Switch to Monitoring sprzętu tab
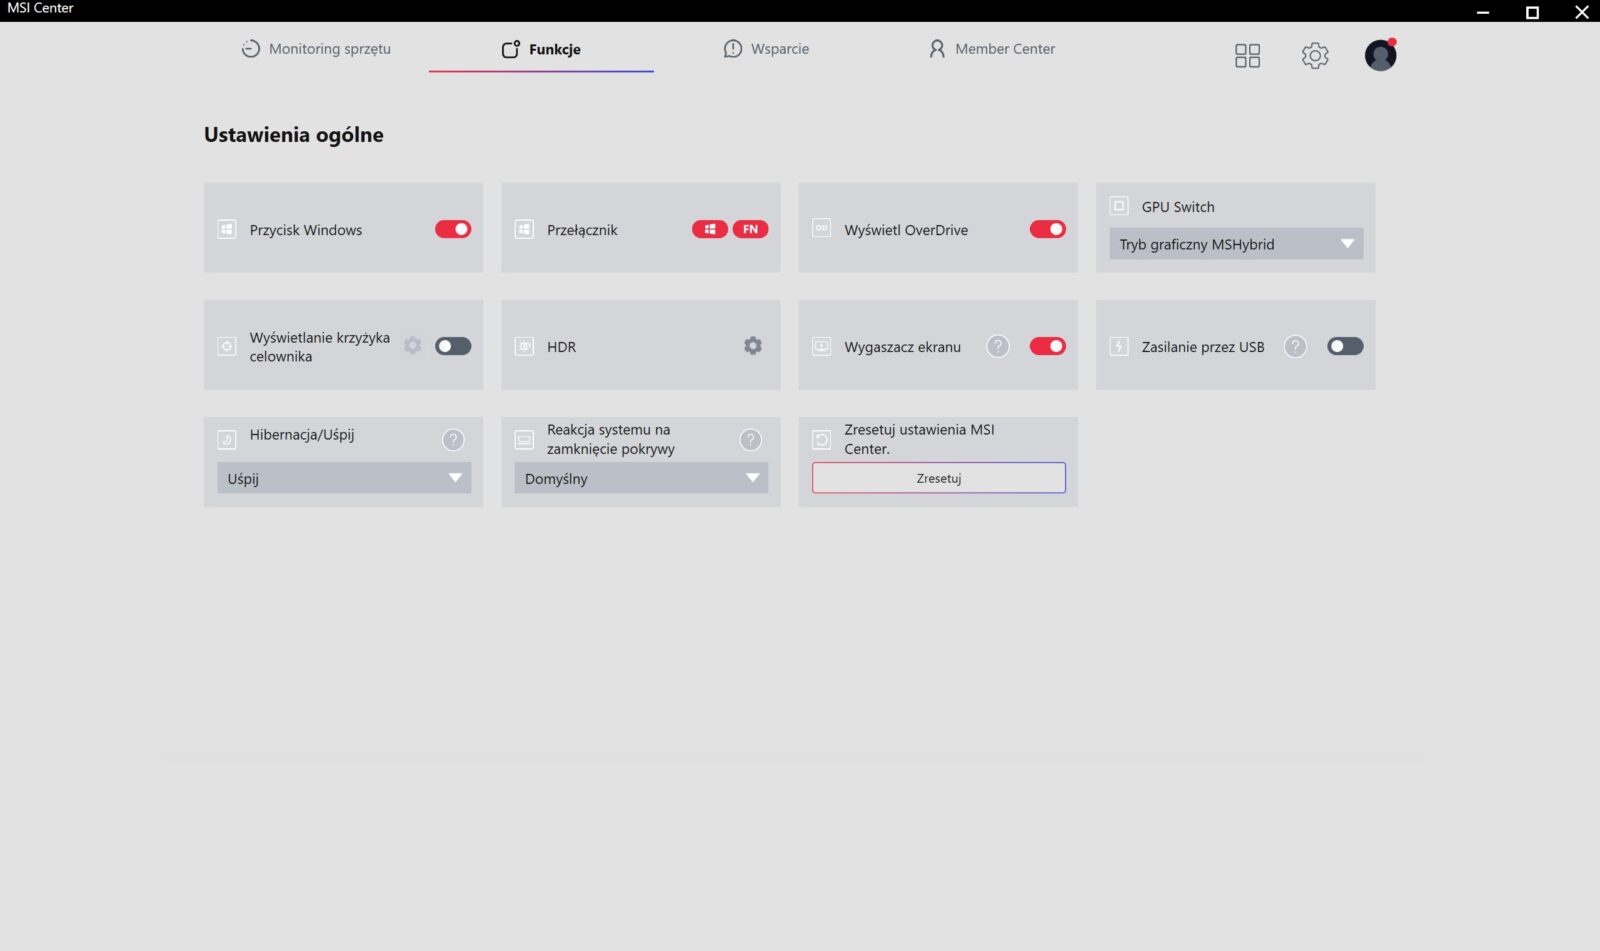Viewport: 1600px width, 951px height. tap(316, 49)
